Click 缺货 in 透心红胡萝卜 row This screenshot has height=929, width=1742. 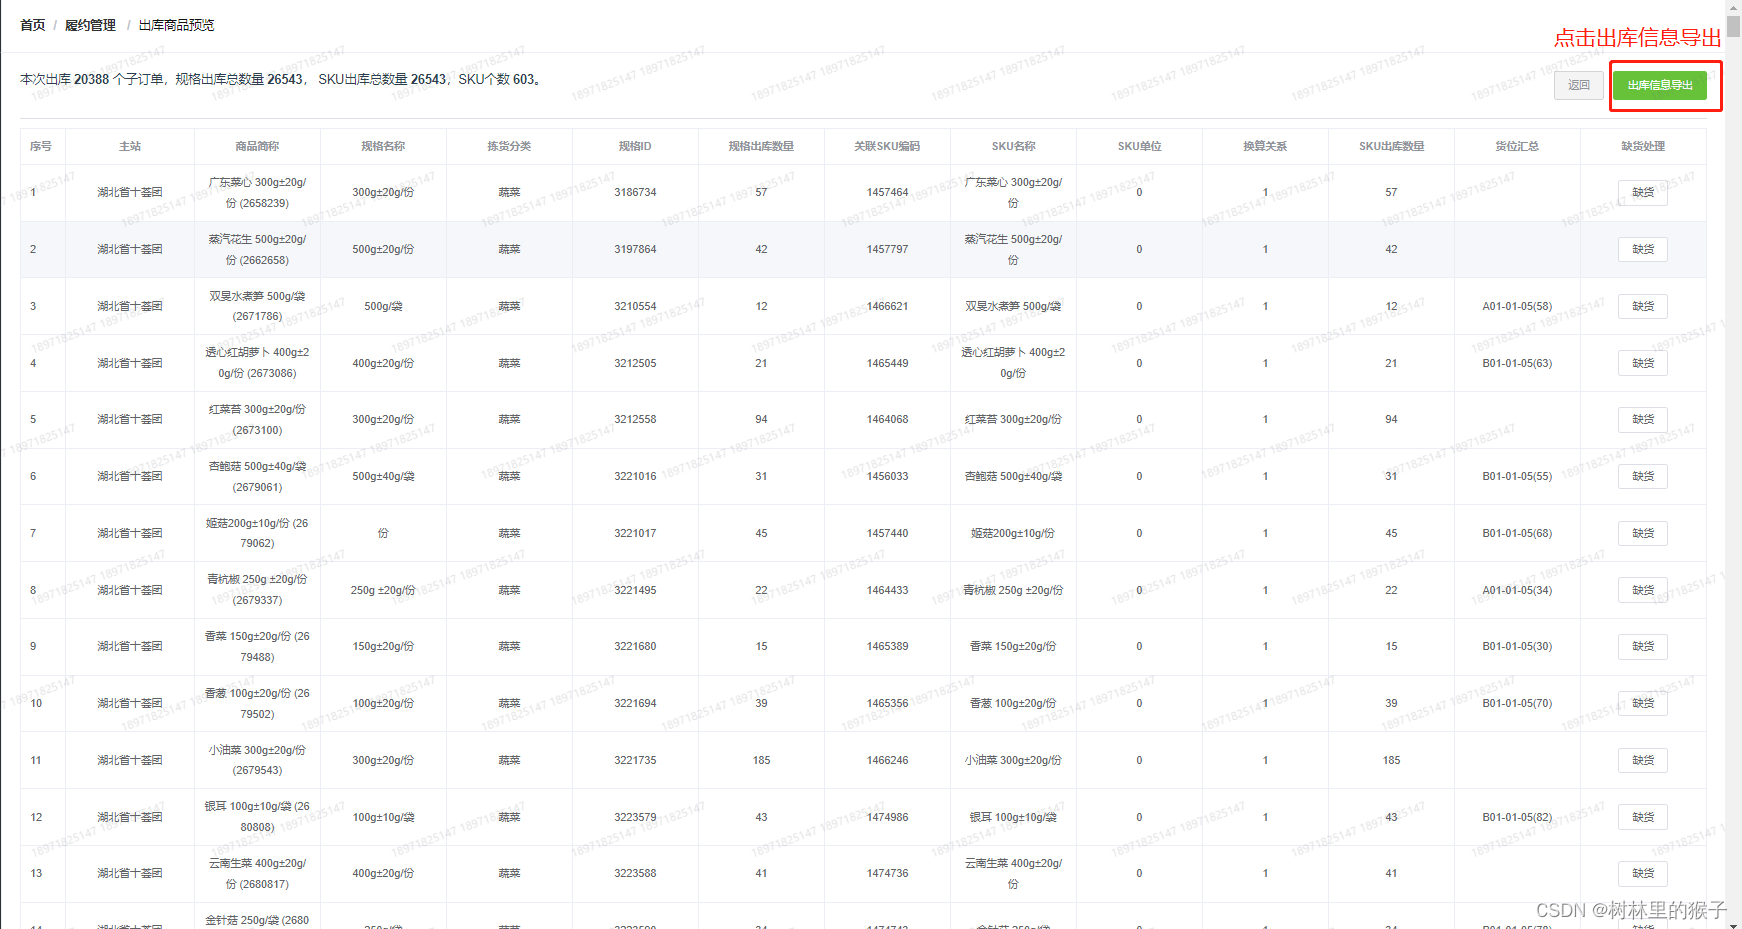1643,363
